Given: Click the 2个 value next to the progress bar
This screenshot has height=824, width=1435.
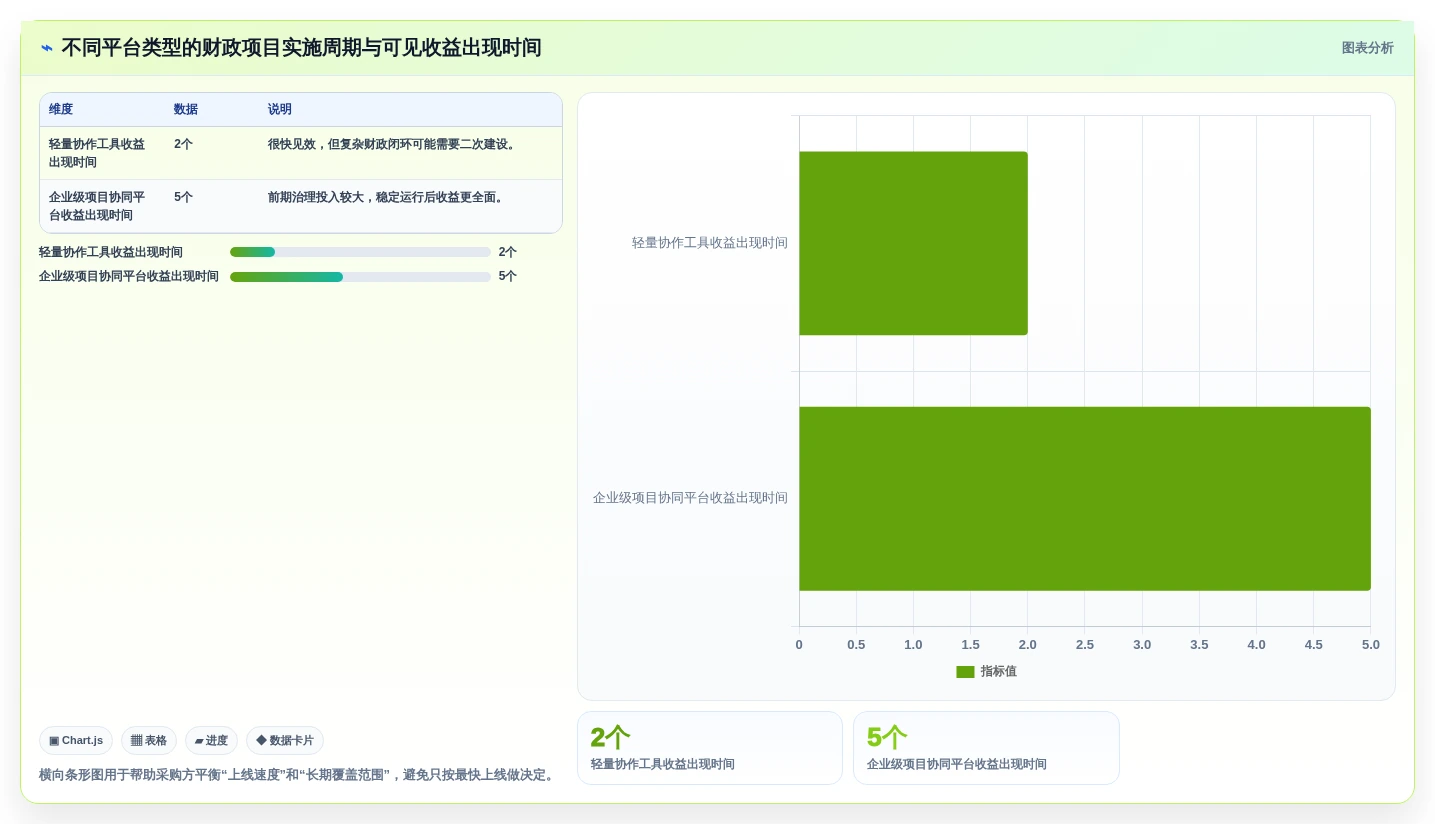Looking at the screenshot, I should point(508,252).
